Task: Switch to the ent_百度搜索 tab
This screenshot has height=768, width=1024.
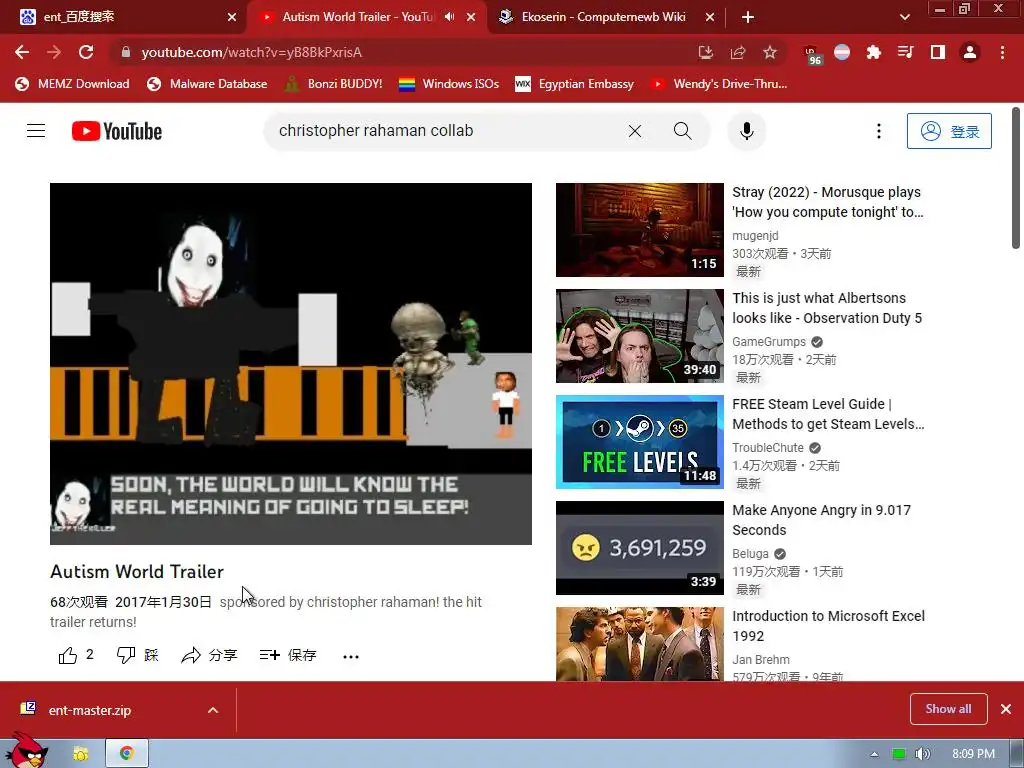Action: pyautogui.click(x=123, y=17)
